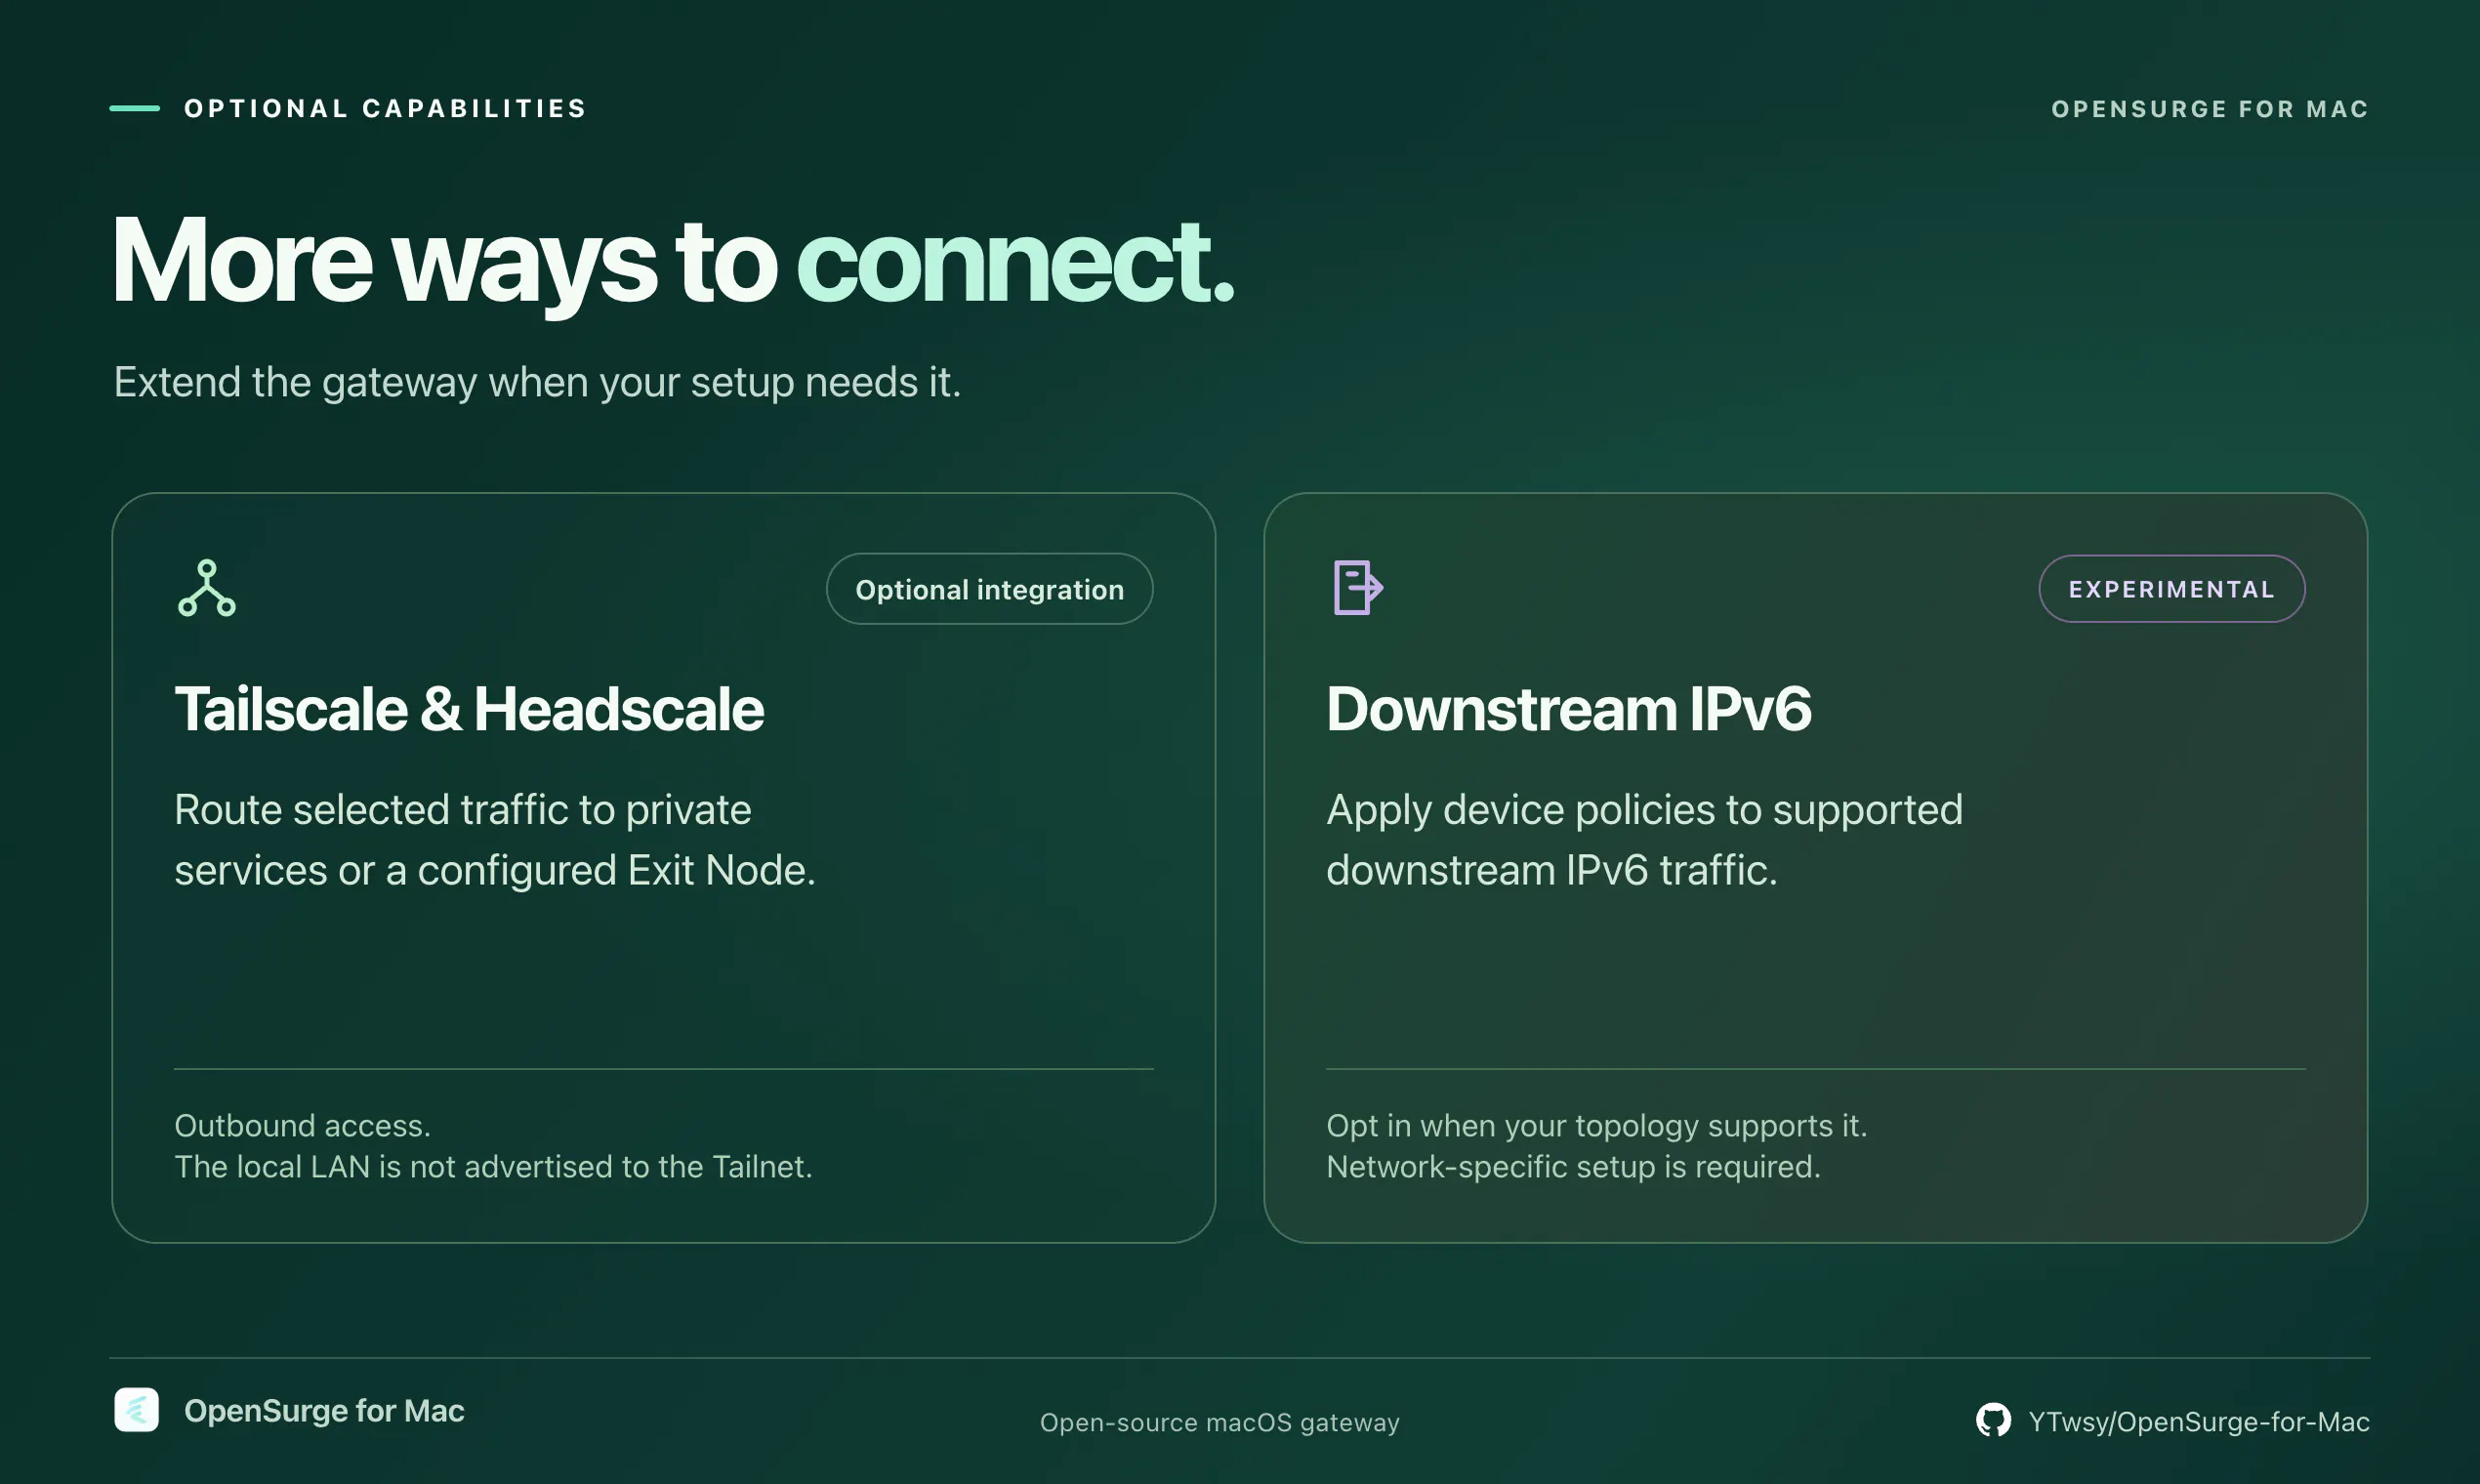Open the YTwsy/OpenSurge-for-Mac repository link
2480x1484 pixels.
click(2198, 1422)
